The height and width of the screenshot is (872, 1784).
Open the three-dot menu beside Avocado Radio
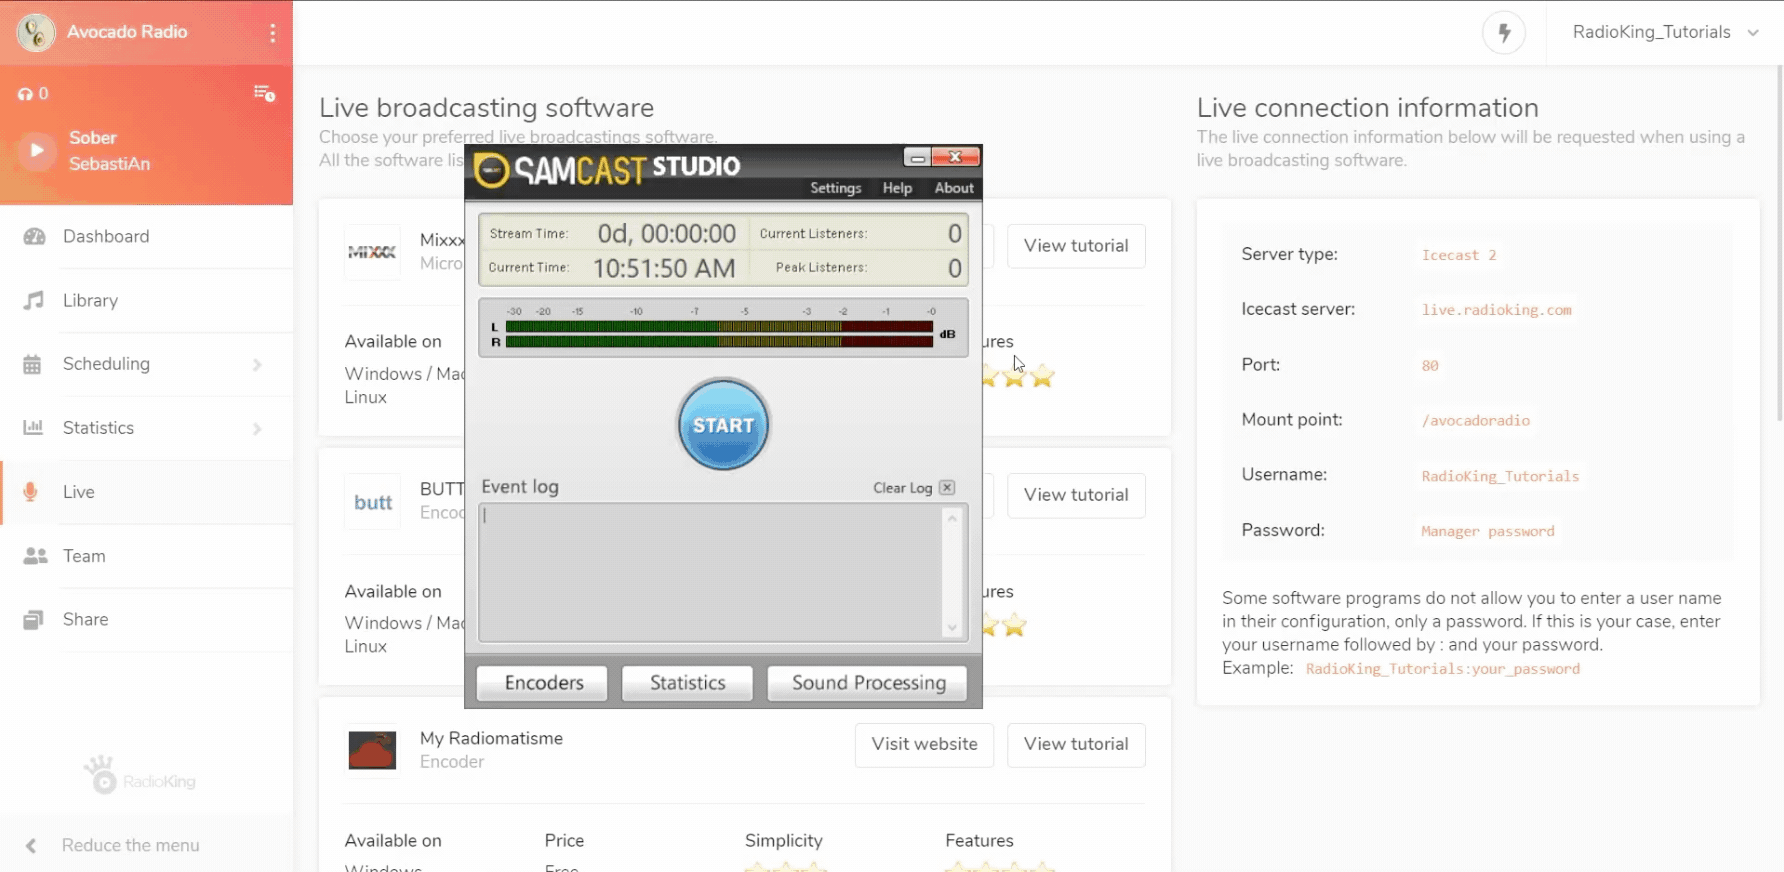coord(272,33)
